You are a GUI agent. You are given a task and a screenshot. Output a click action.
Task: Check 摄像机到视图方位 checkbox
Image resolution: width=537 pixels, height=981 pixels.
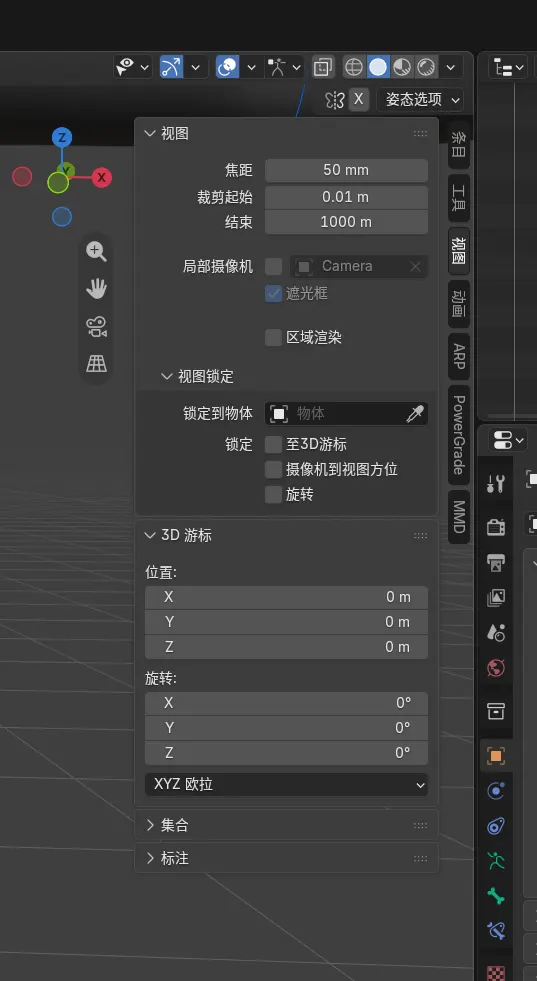(x=274, y=469)
